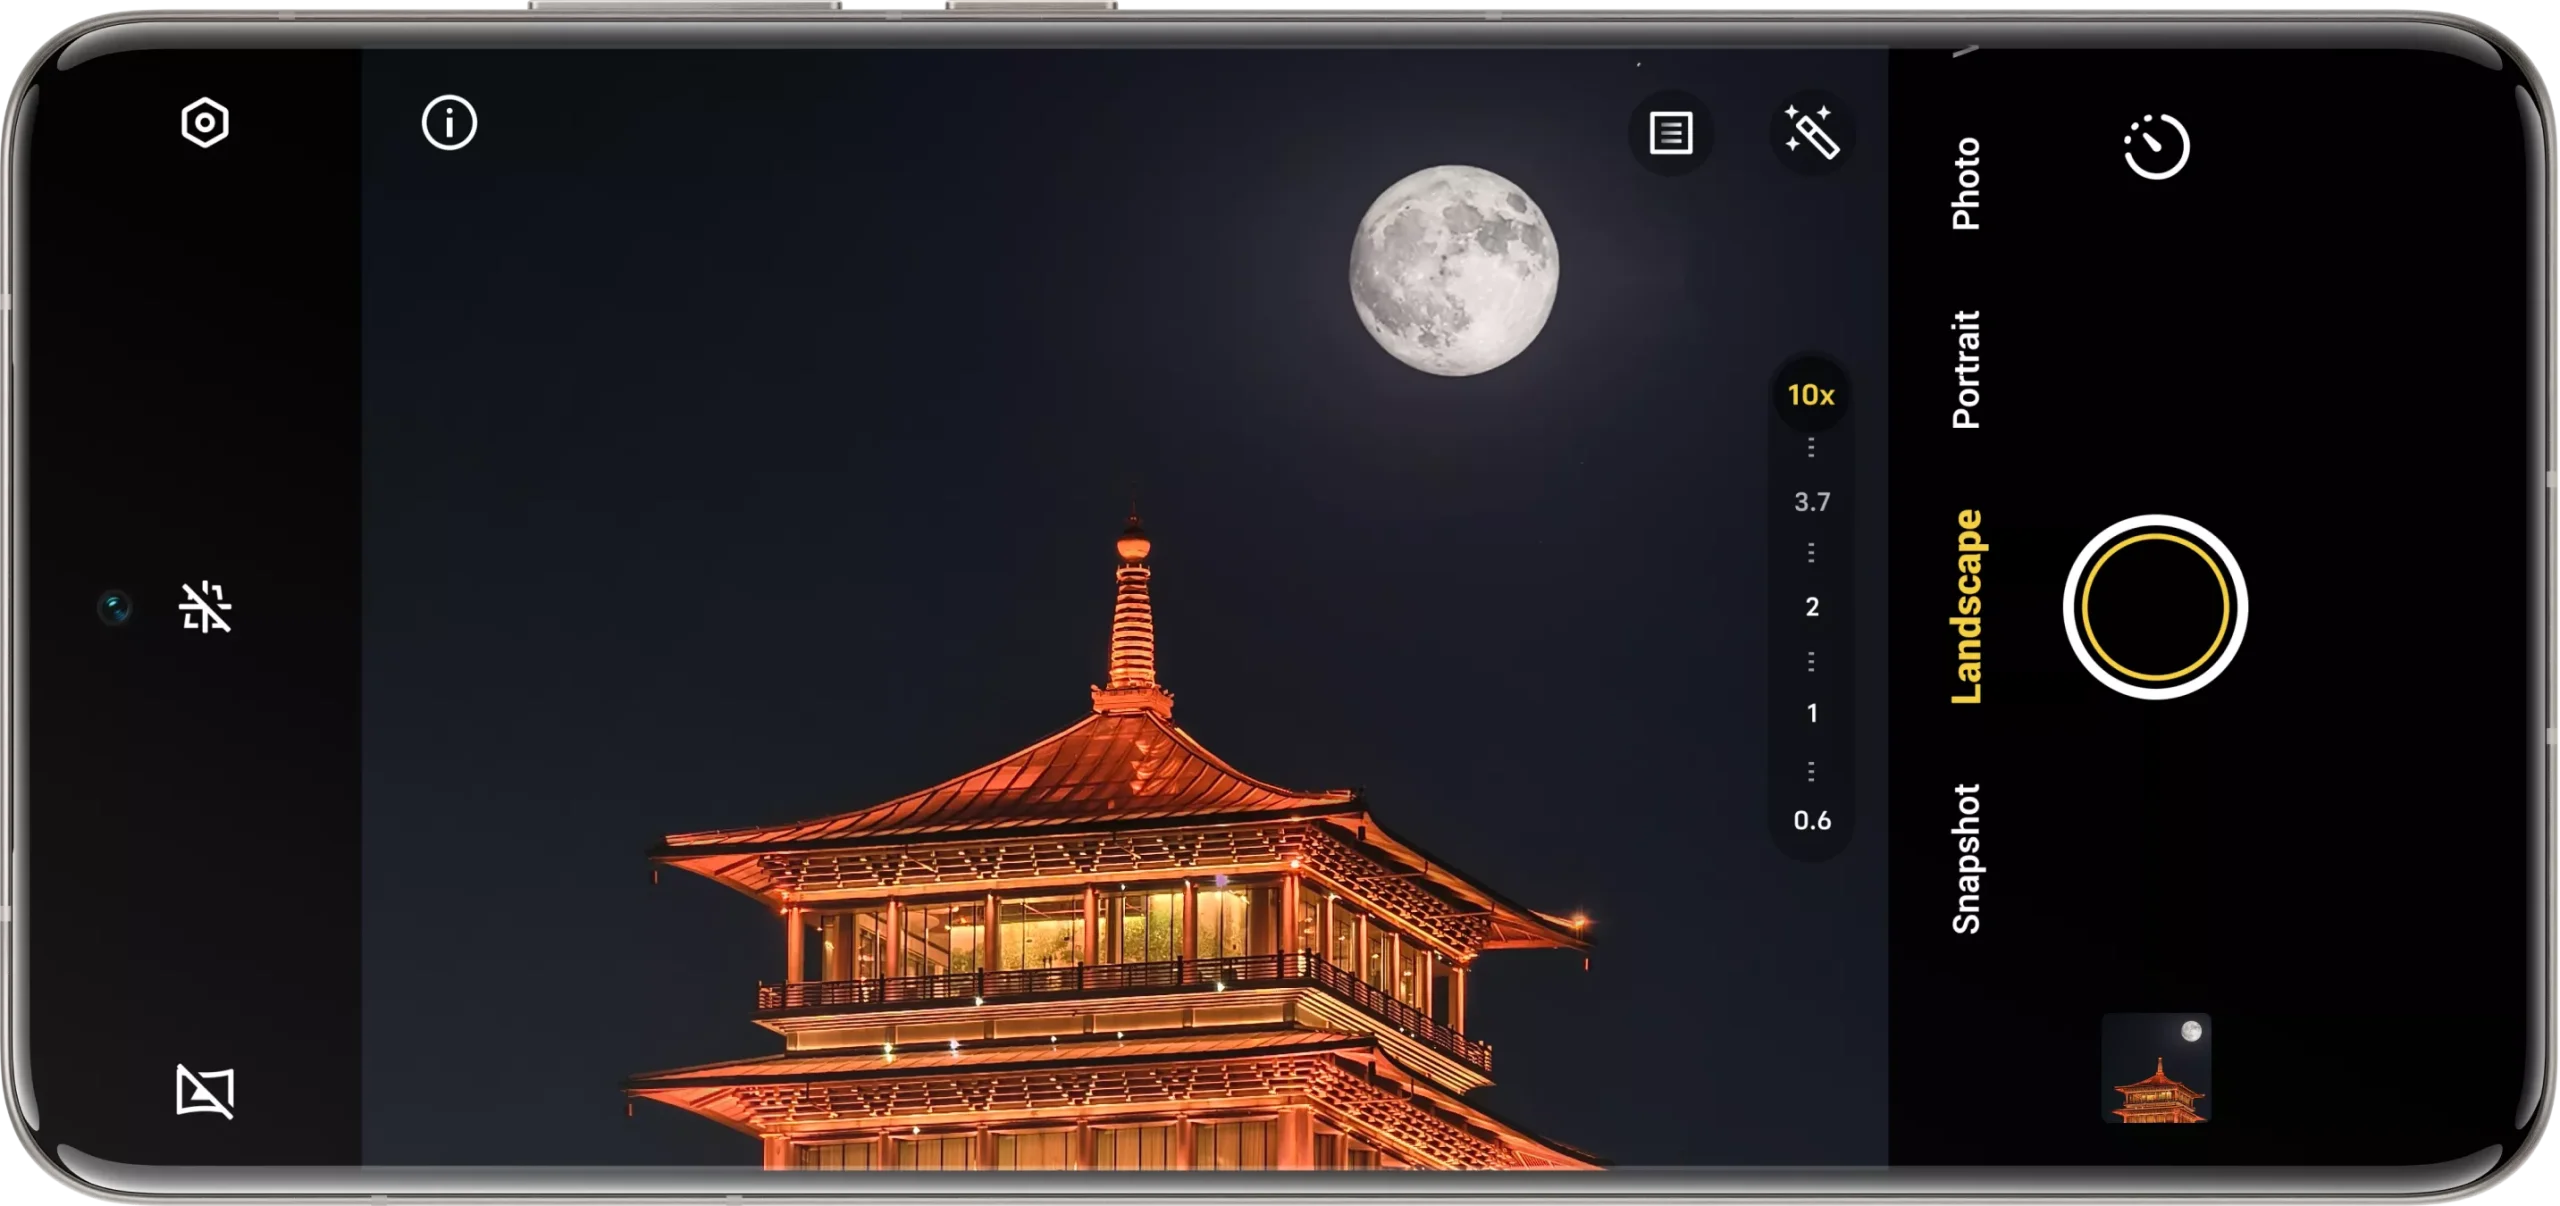Tap the info circle icon
Screen dimensions: 2560x1206
tap(449, 123)
